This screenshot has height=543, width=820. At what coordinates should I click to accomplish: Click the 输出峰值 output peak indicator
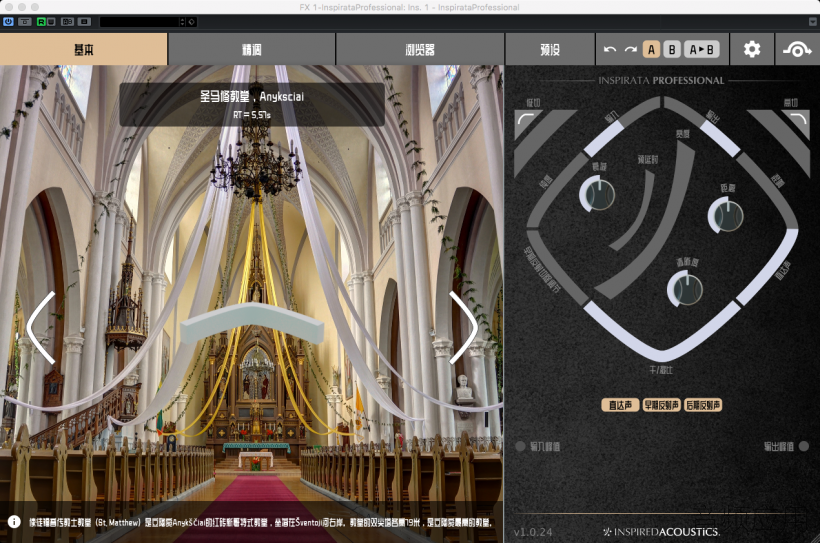(x=804, y=446)
